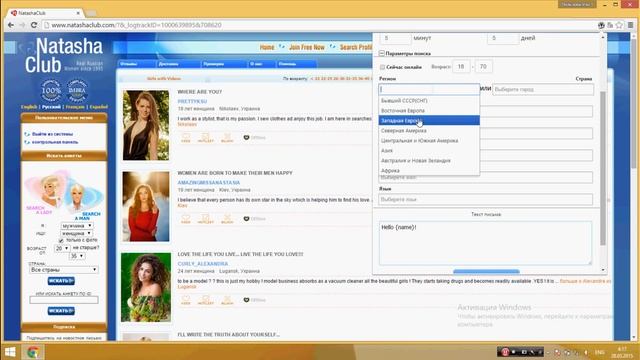640x360 pixels.
Task: Open the контрольная панель link
Action: tap(55, 142)
